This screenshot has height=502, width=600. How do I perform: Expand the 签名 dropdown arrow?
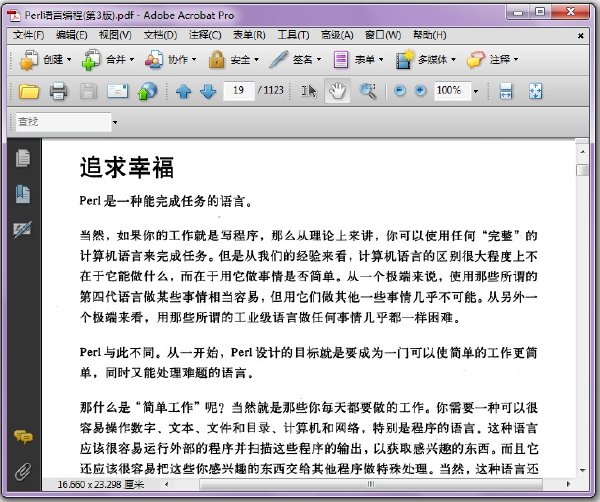(x=319, y=60)
